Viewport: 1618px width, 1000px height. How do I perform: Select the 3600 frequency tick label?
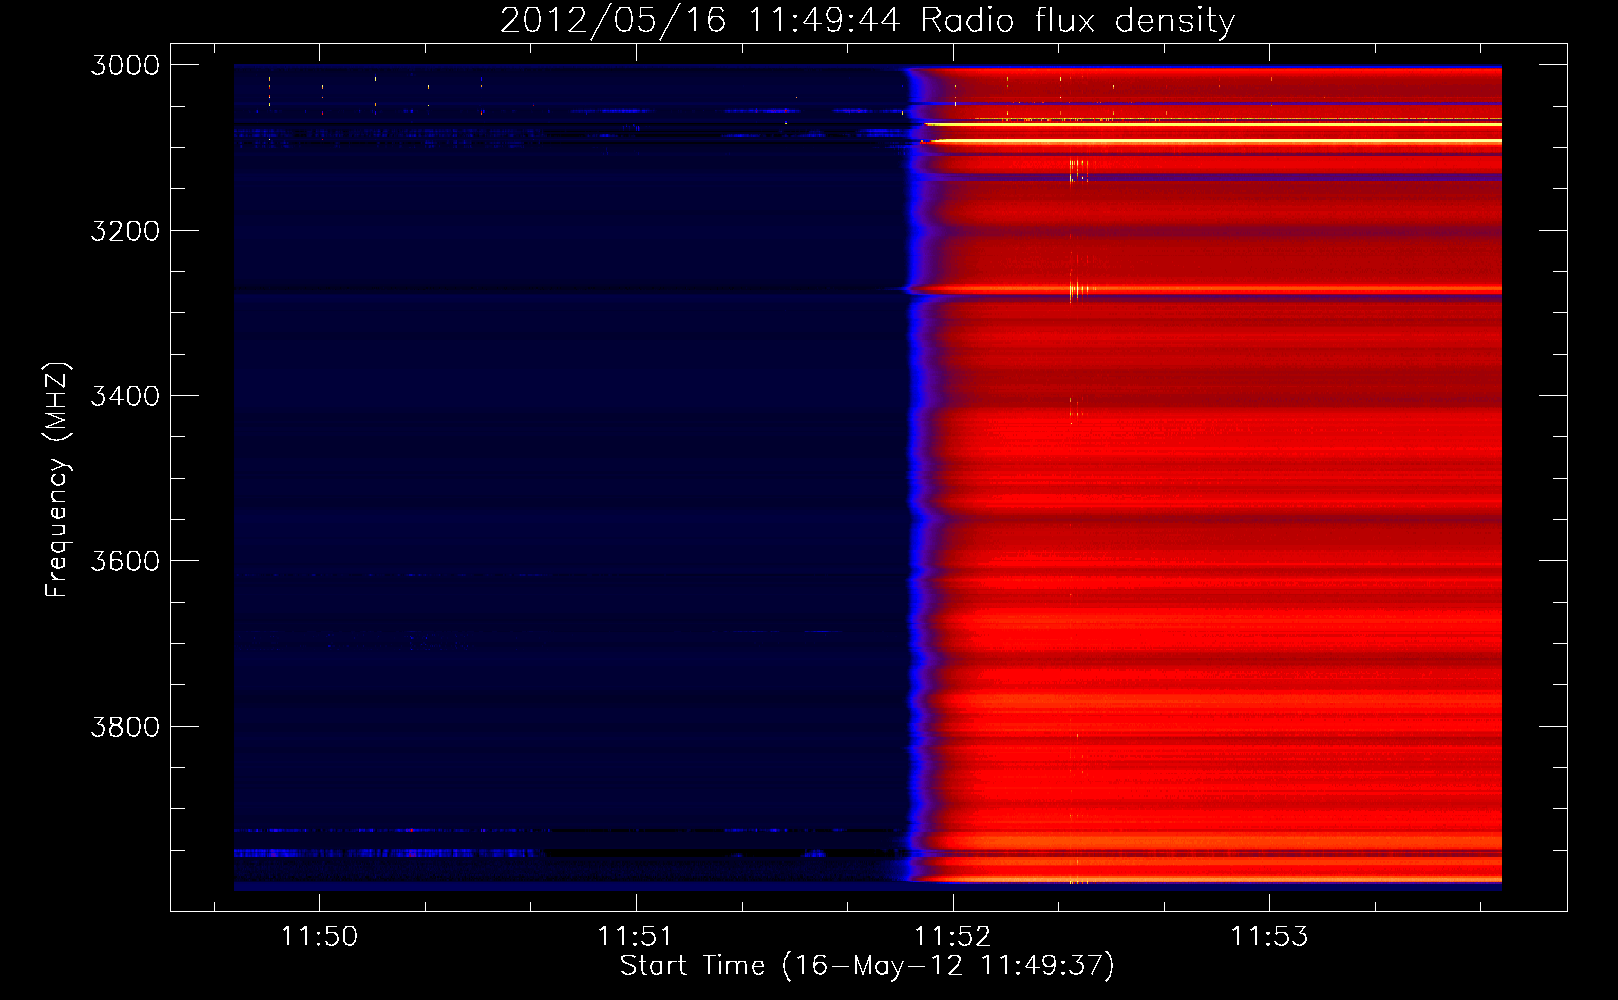[x=124, y=561]
